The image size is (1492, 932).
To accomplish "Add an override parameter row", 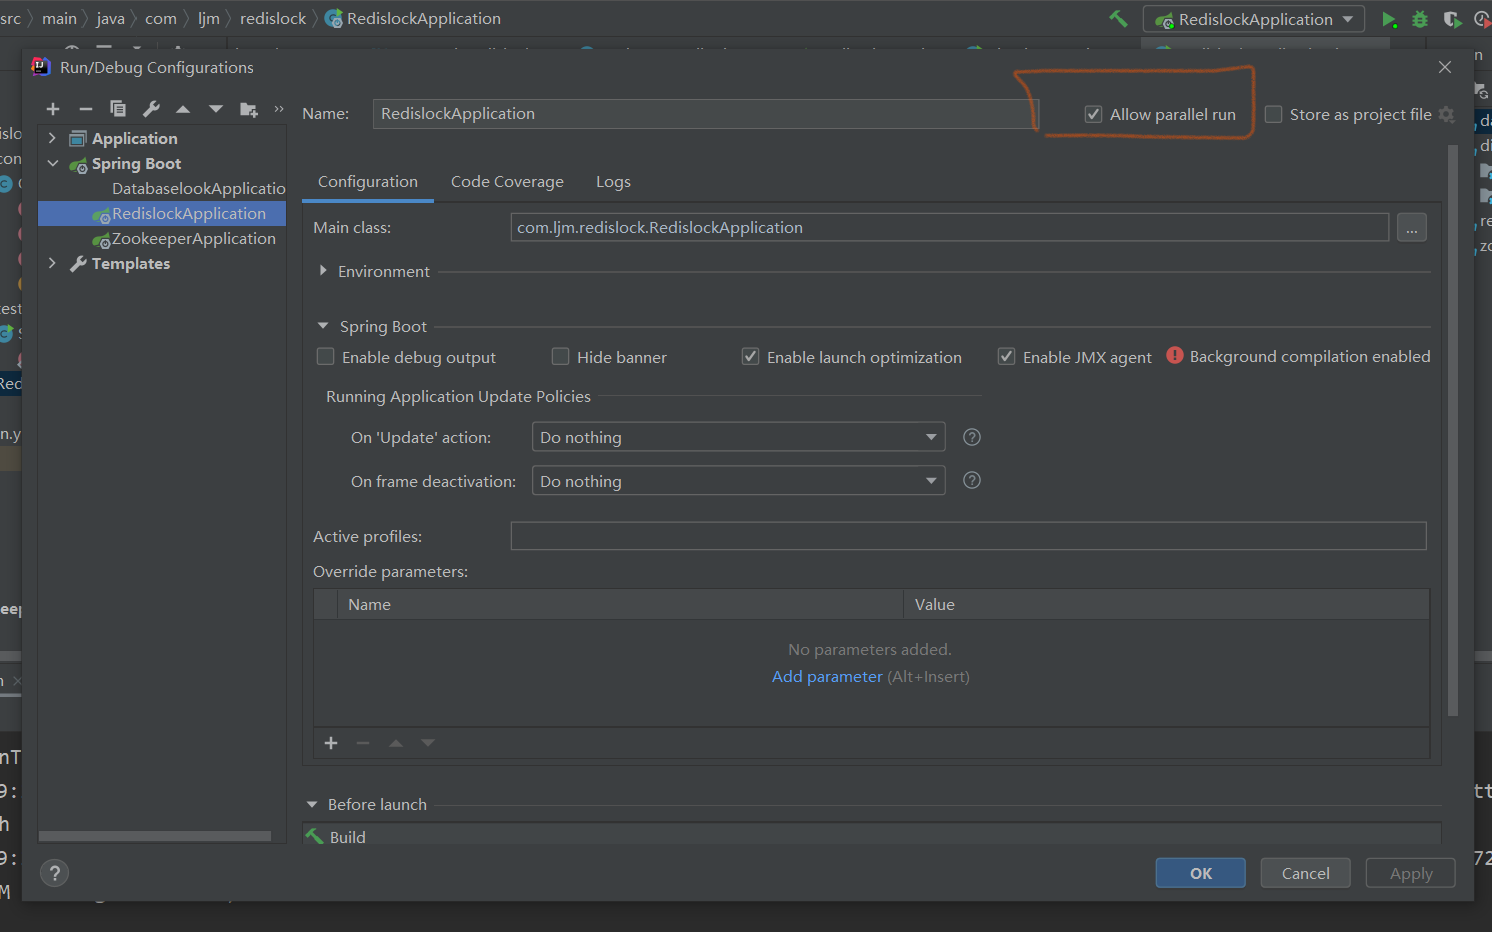I will [x=331, y=743].
